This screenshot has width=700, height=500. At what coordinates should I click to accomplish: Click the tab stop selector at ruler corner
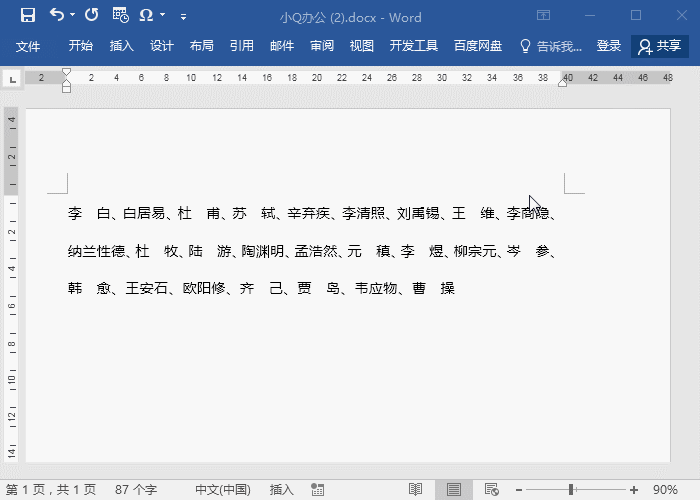12,80
